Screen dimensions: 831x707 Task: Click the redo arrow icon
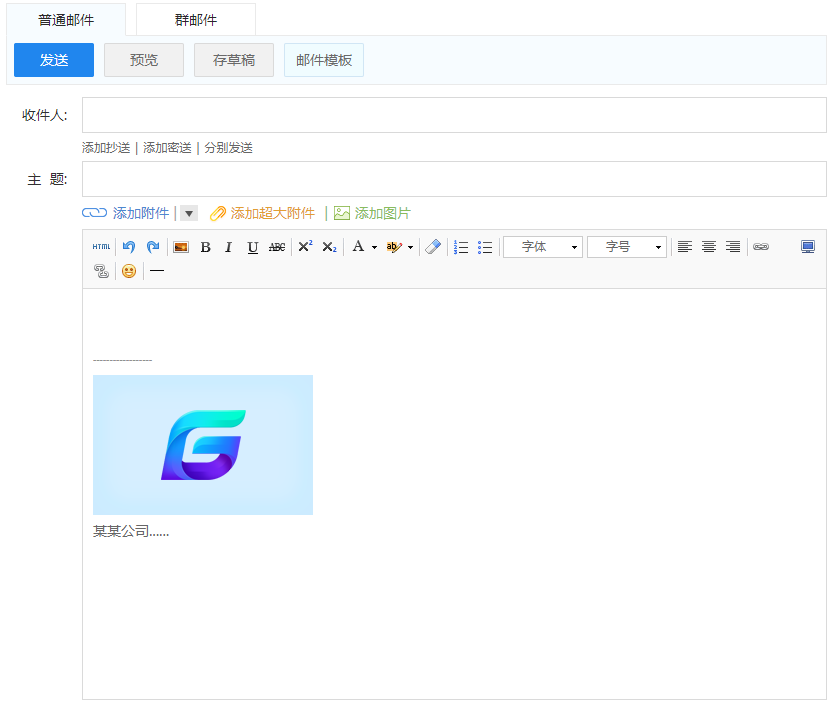pos(153,247)
